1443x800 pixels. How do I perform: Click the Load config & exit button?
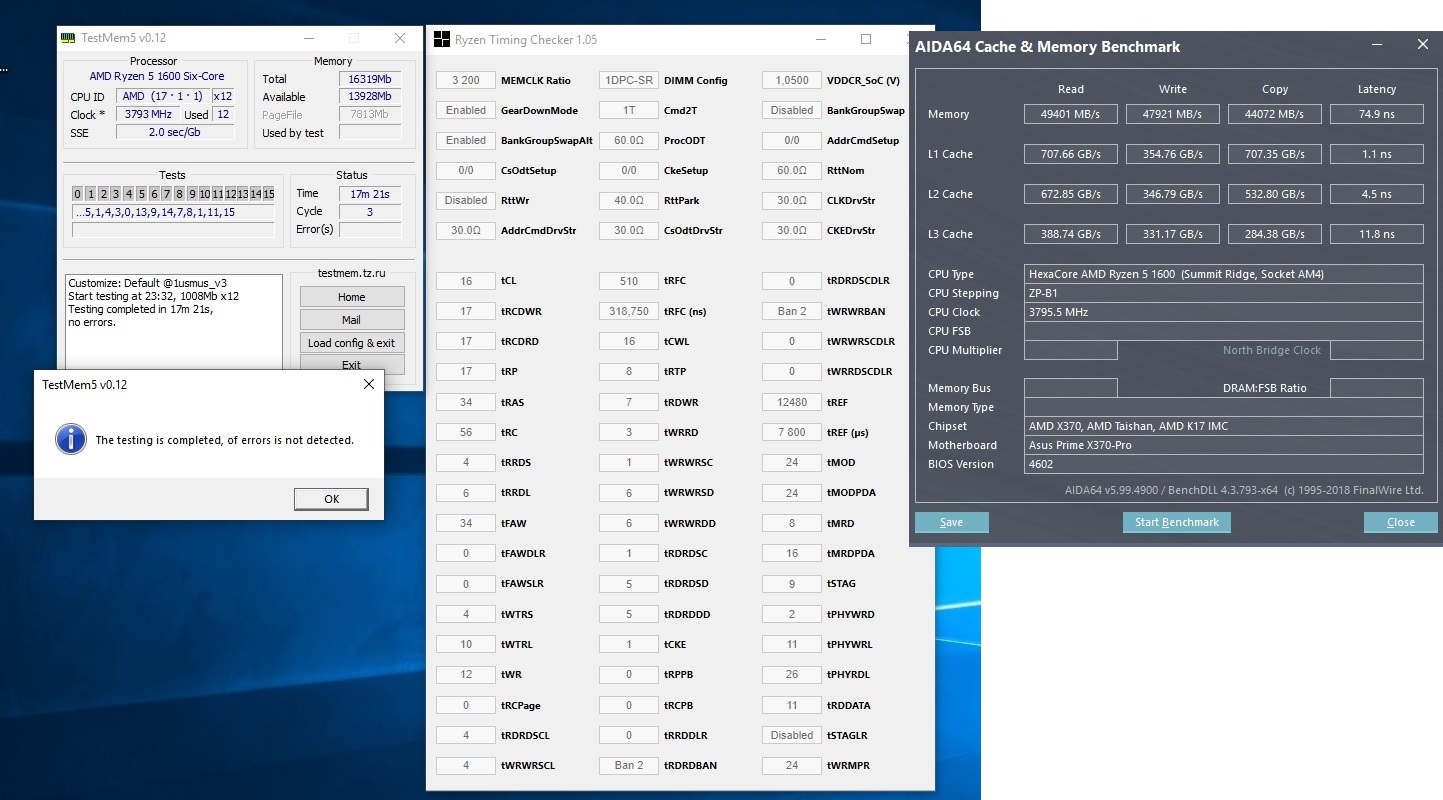coord(352,343)
